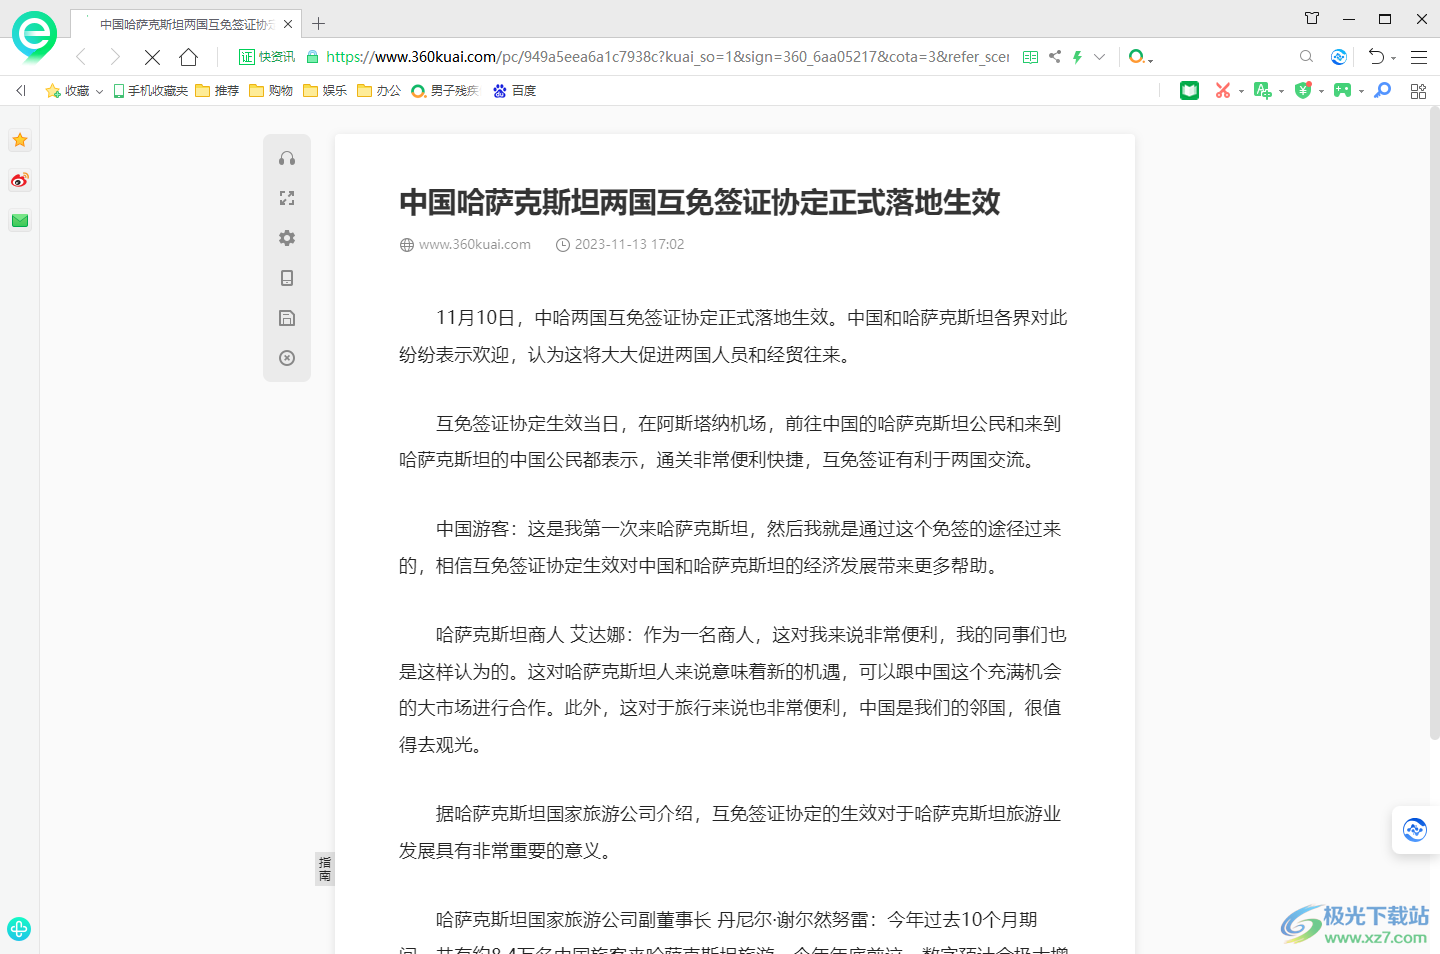Viewport: 1440px width, 954px height.
Task: Click the green plus circle icon at sidebar bottom
Action: click(x=18, y=928)
